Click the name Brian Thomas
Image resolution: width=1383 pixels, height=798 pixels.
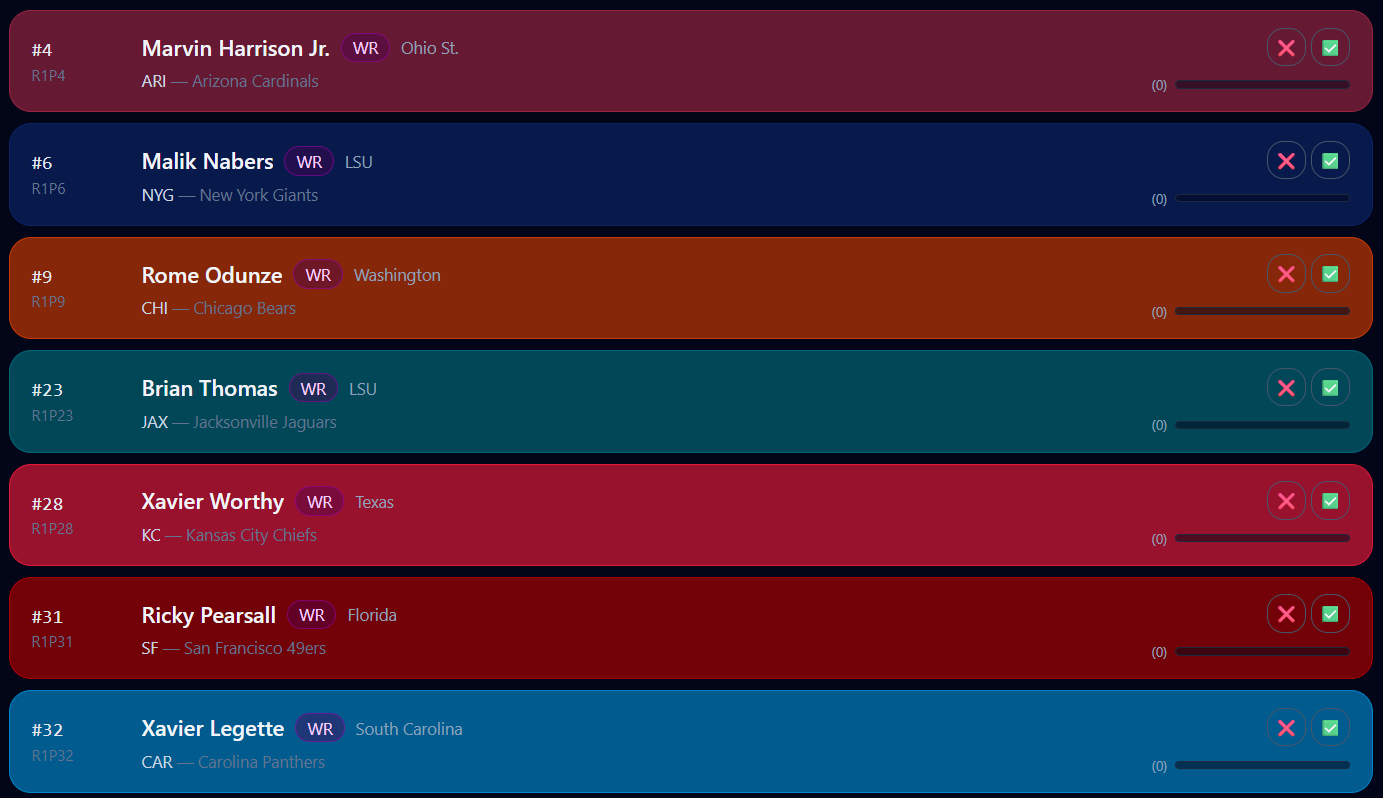coord(210,388)
